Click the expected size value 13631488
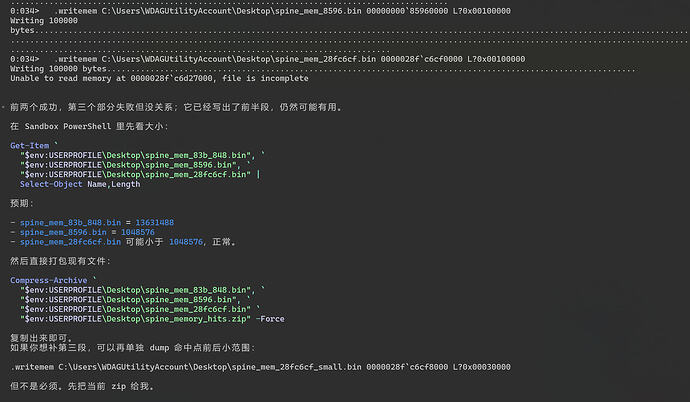 (x=154, y=223)
